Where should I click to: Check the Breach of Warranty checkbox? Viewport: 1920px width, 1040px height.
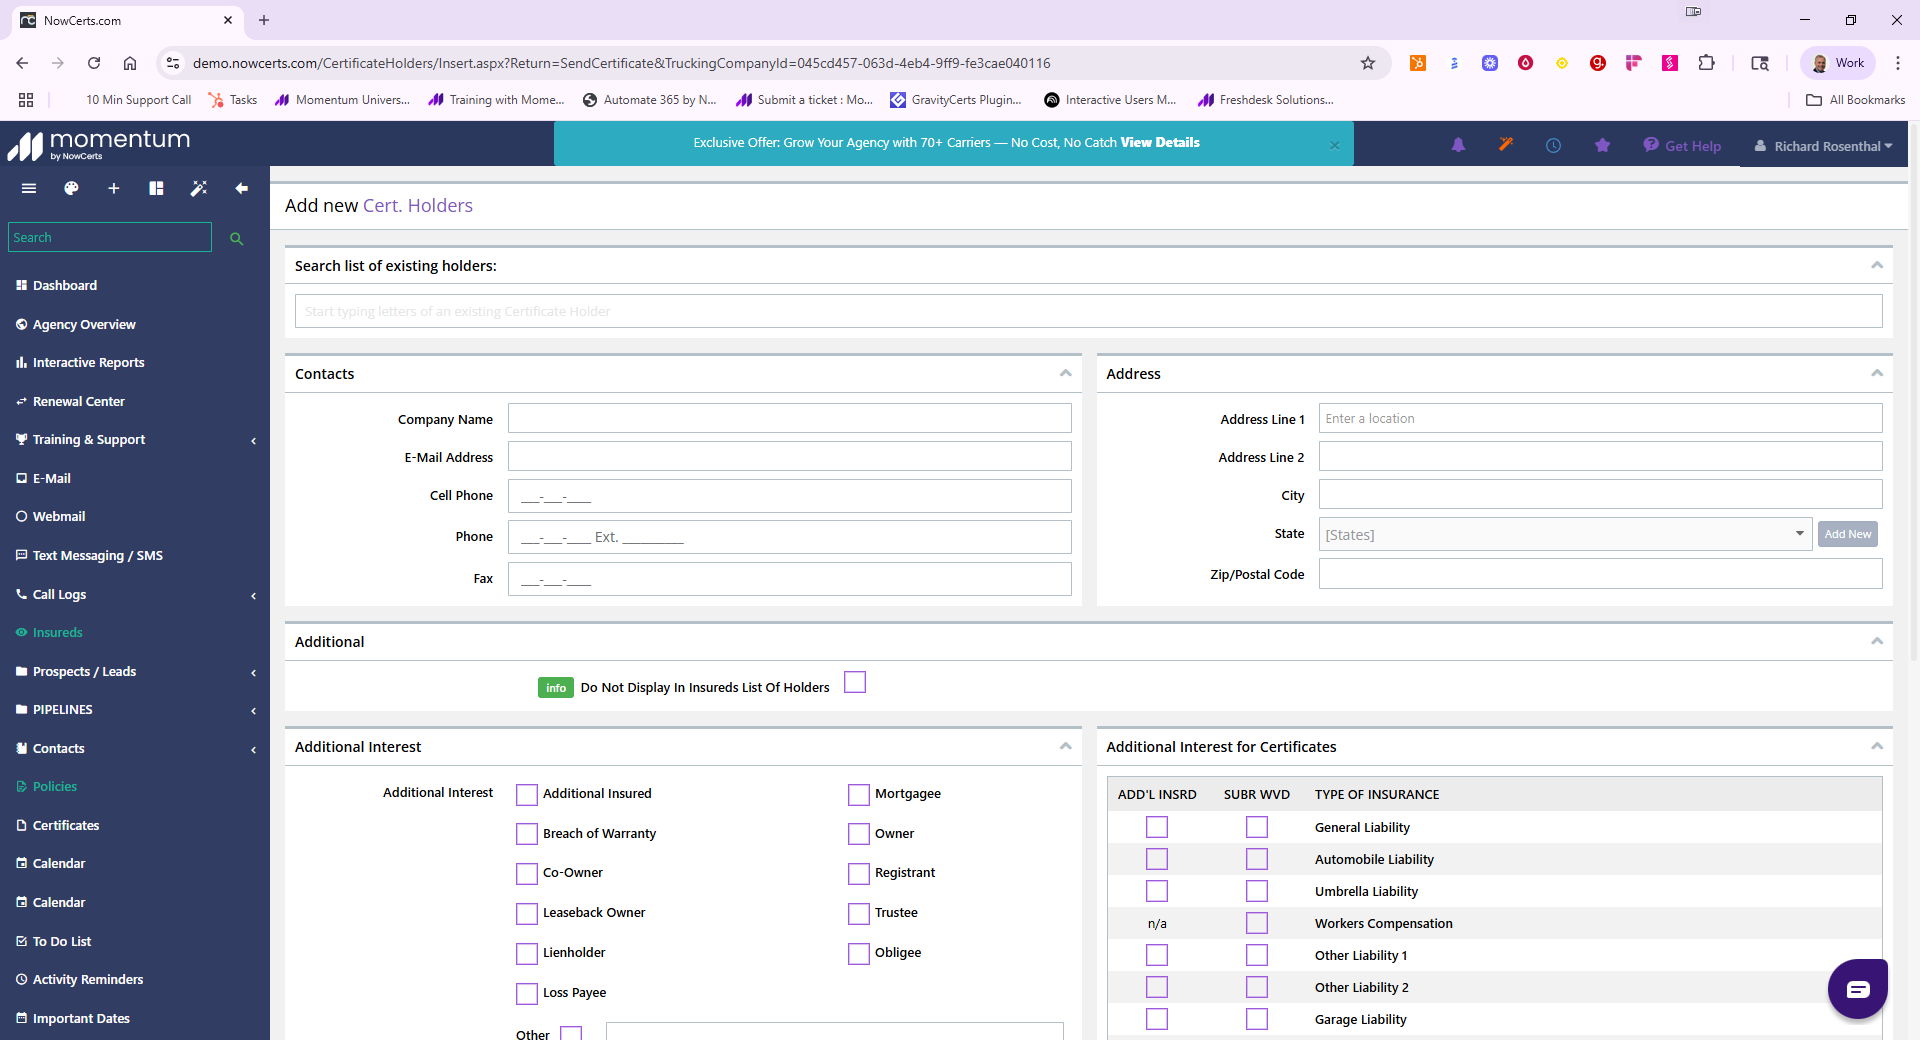tap(527, 834)
